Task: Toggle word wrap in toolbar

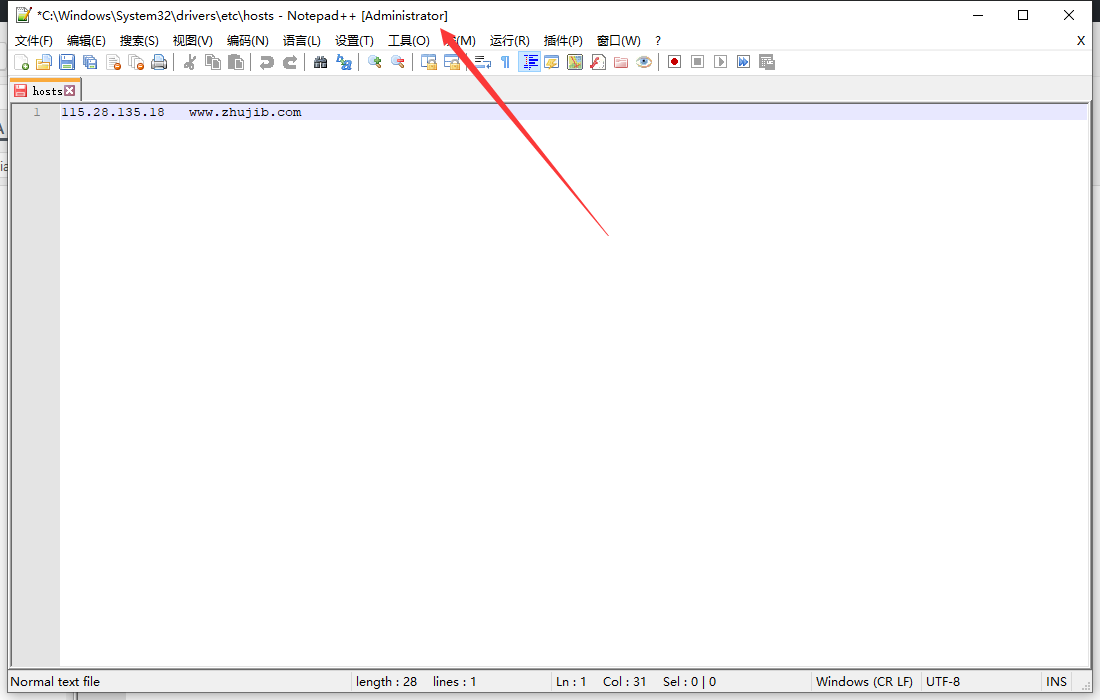Action: (482, 62)
